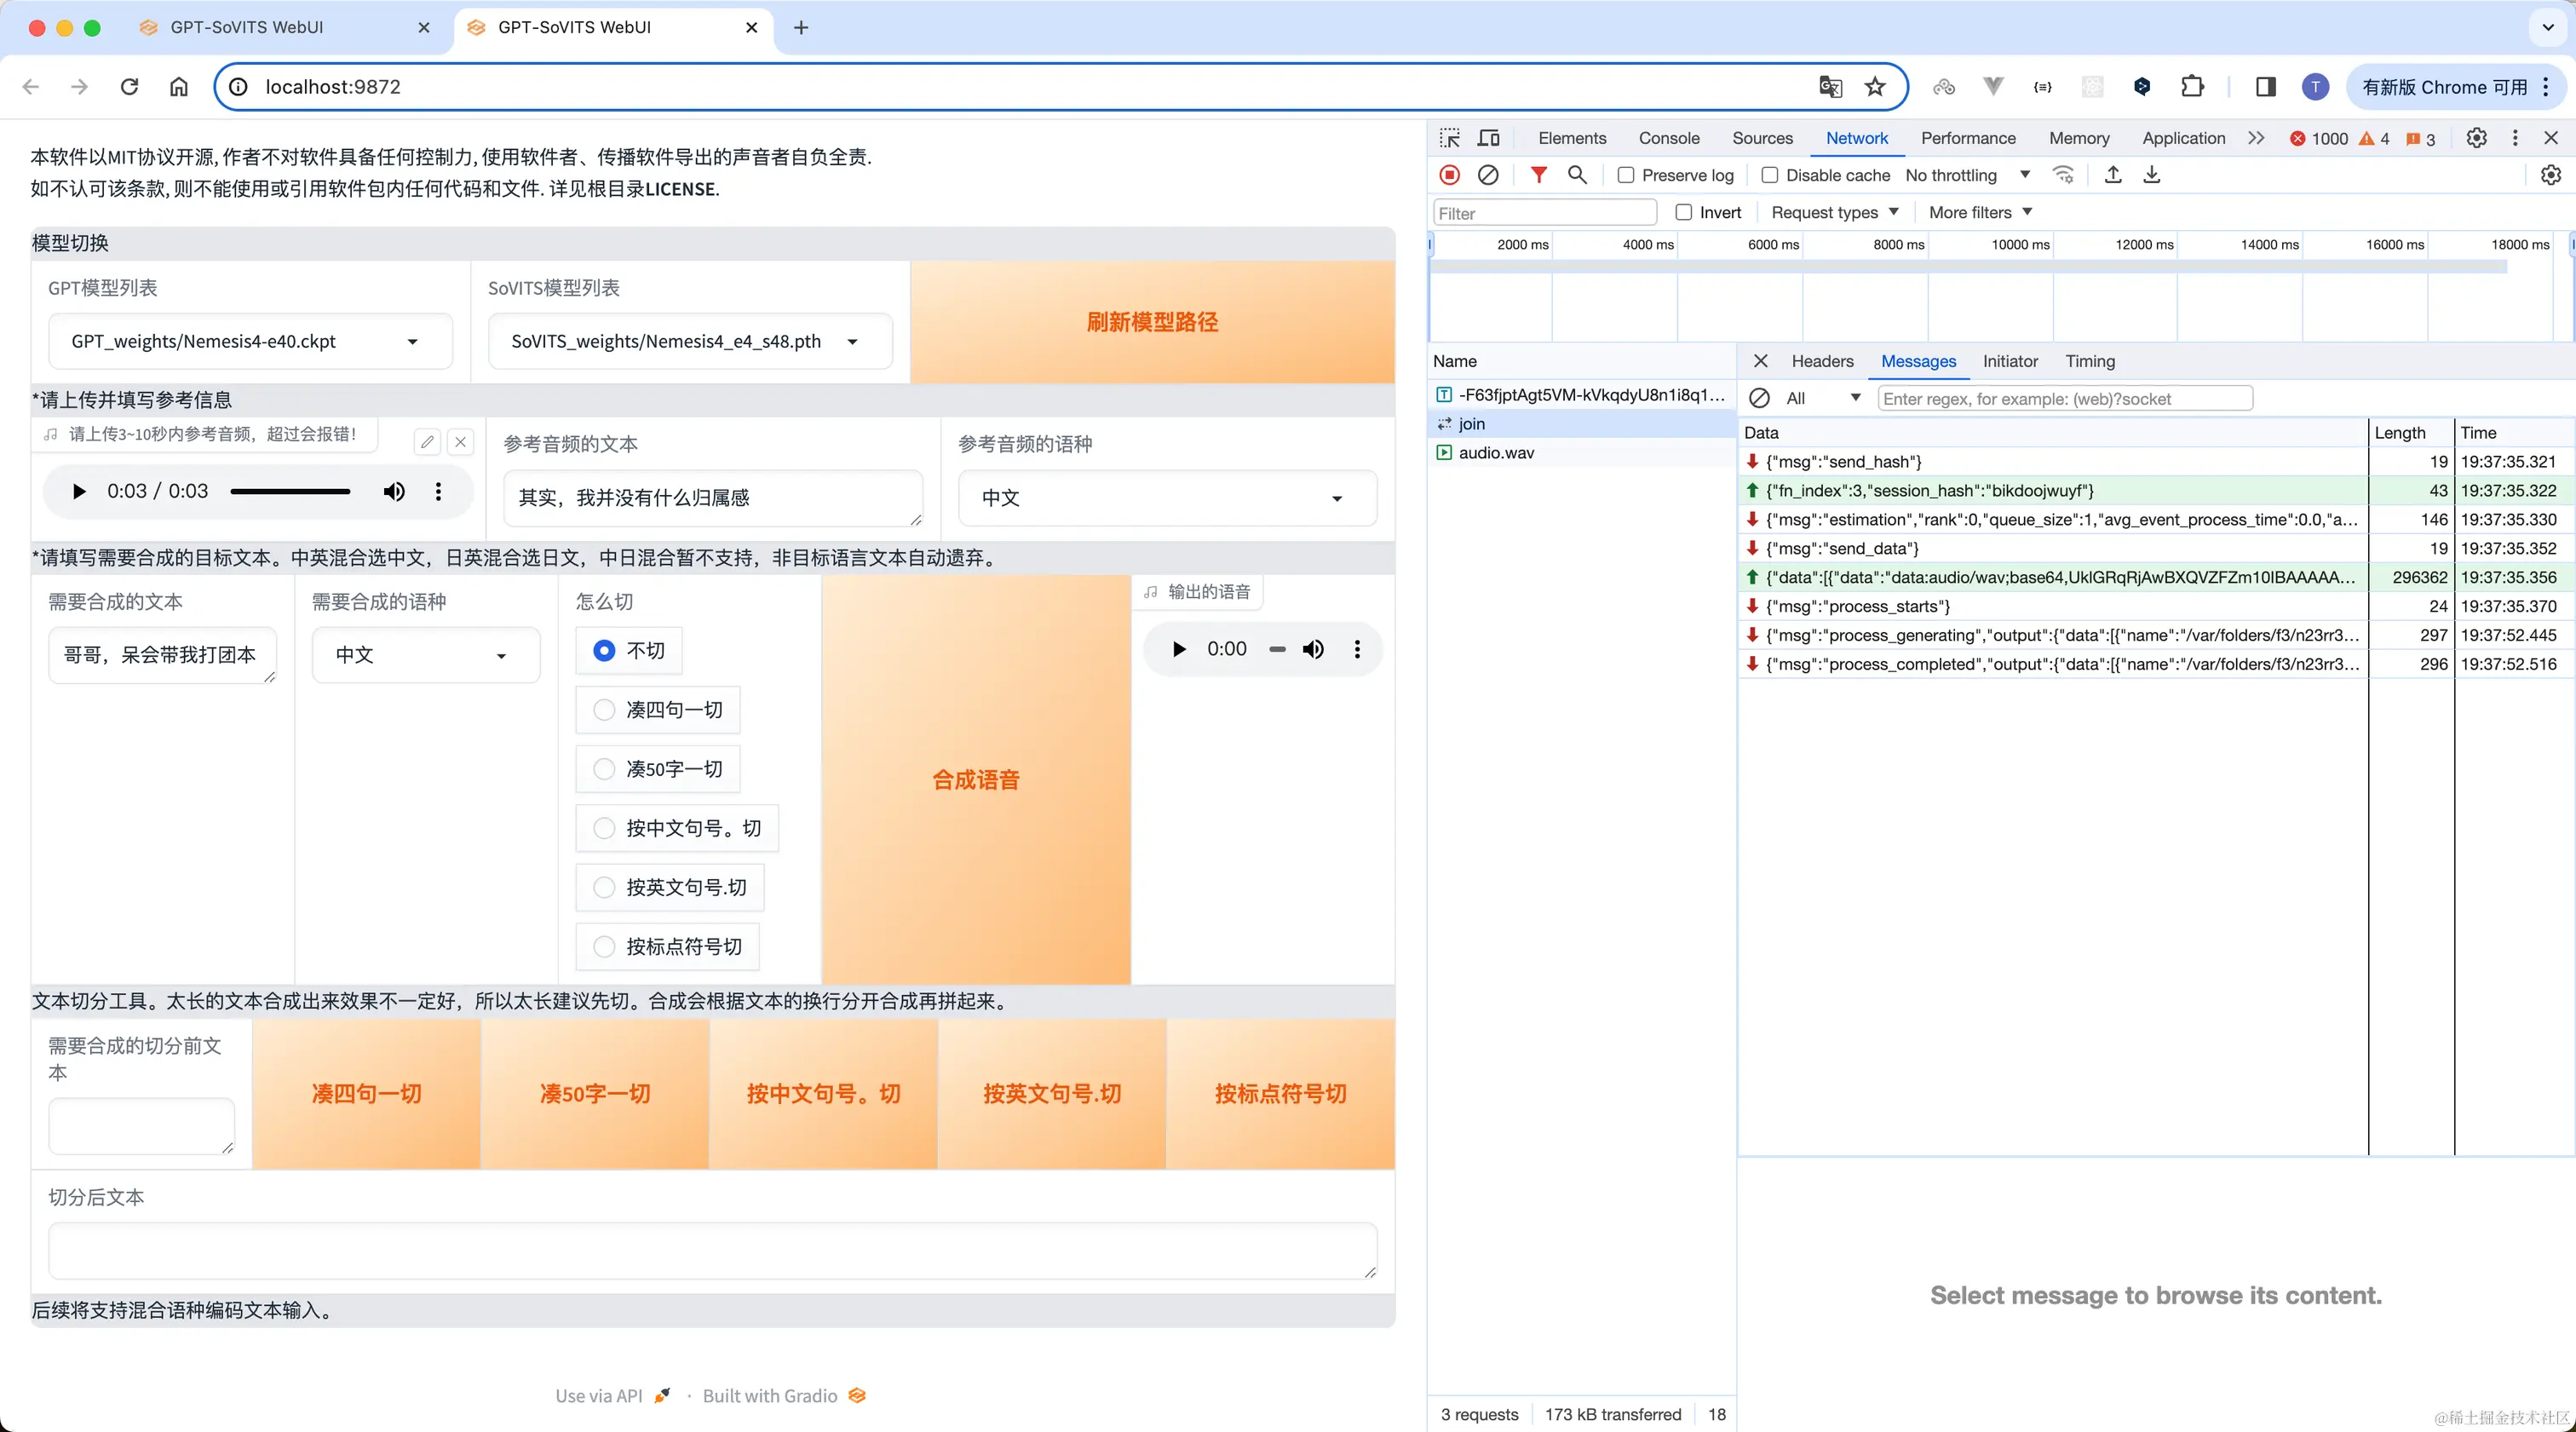This screenshot has width=2576, height=1432.
Task: Open DevTools settings gear
Action: 2476,138
